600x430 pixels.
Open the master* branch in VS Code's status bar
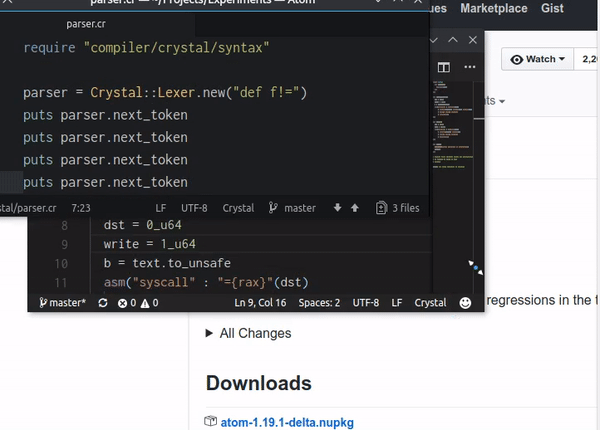point(62,303)
